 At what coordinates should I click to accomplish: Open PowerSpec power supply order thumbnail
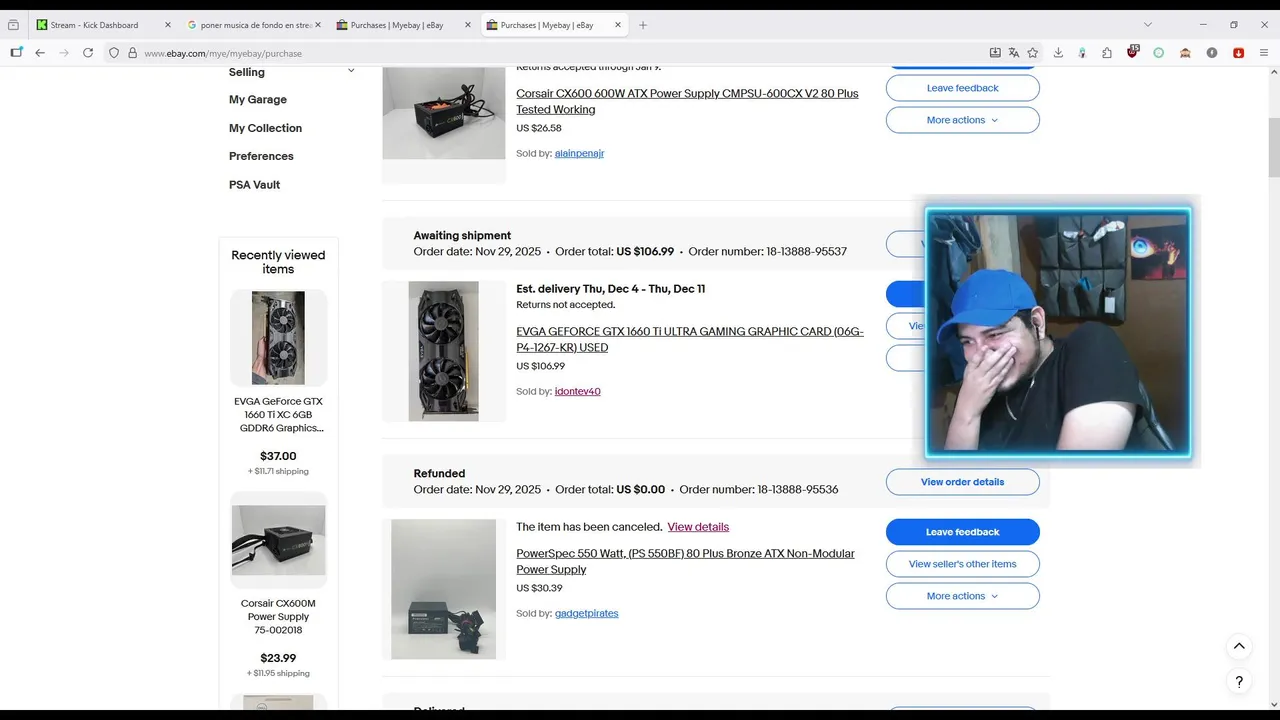[444, 589]
